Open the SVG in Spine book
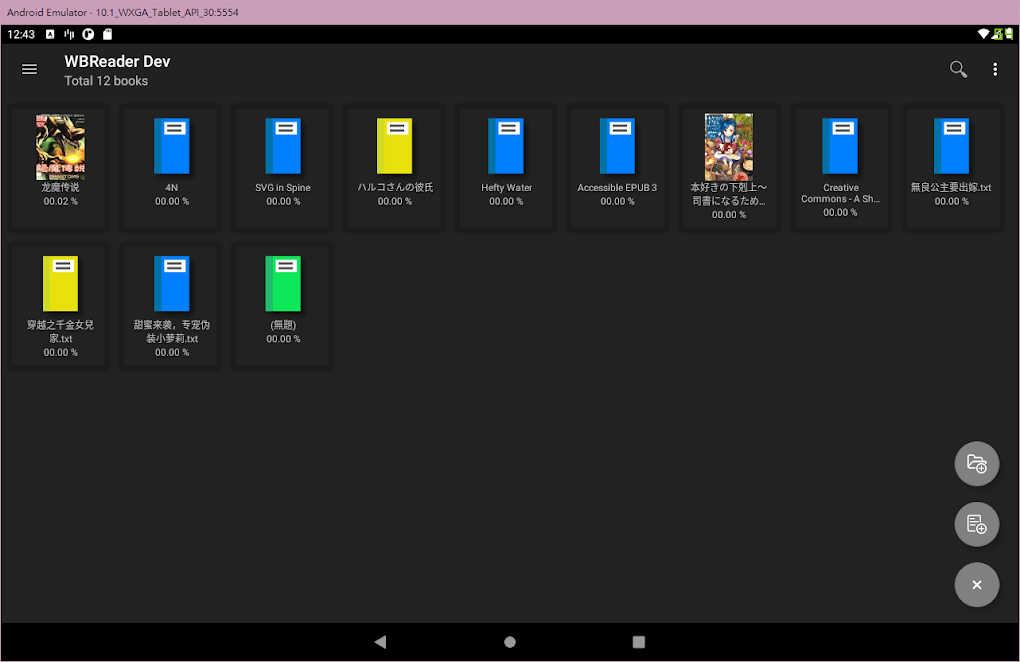 (x=283, y=147)
